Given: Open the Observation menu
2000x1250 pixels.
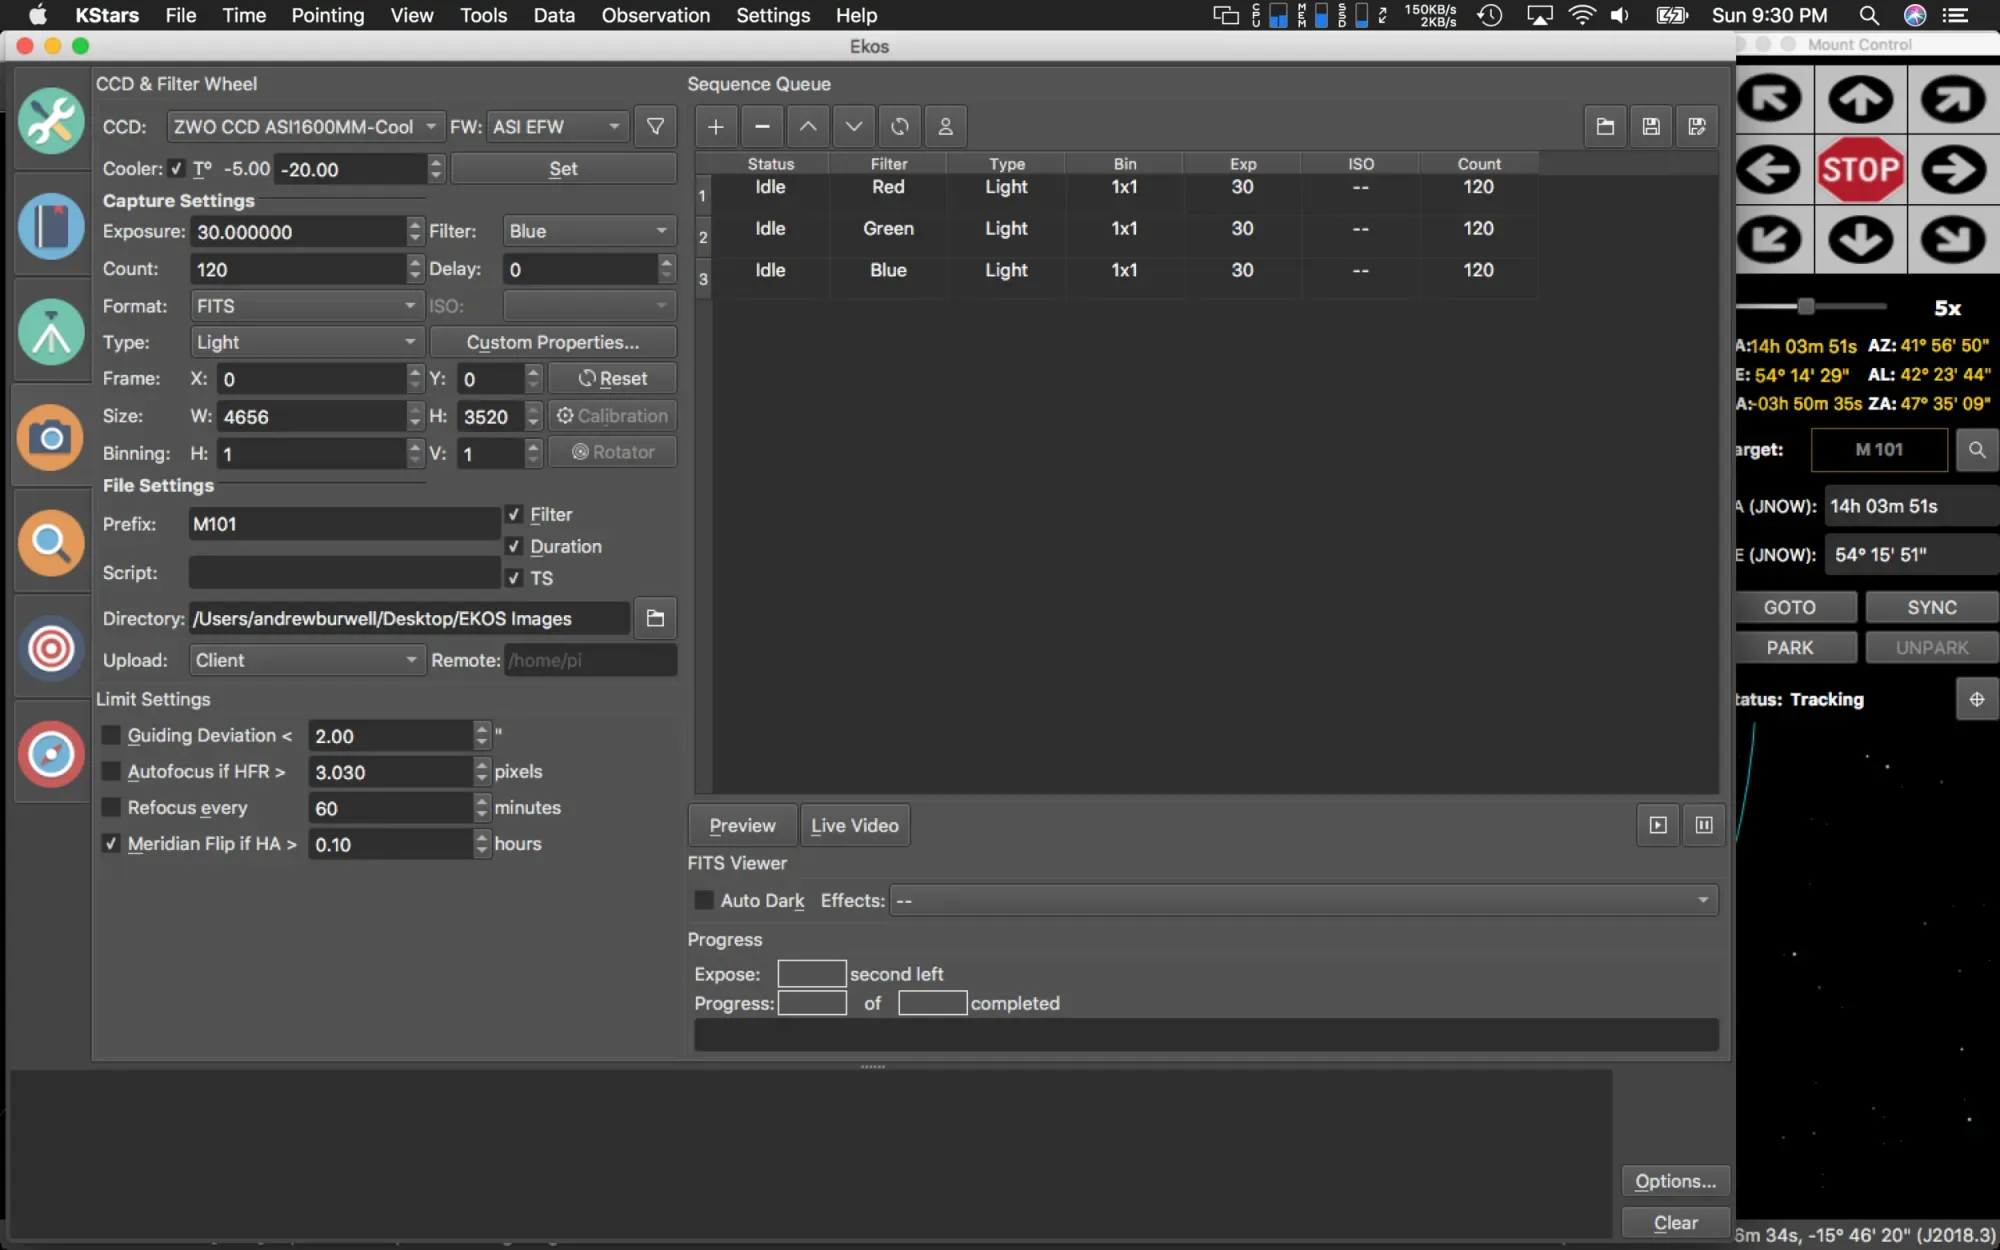Looking at the screenshot, I should point(655,15).
